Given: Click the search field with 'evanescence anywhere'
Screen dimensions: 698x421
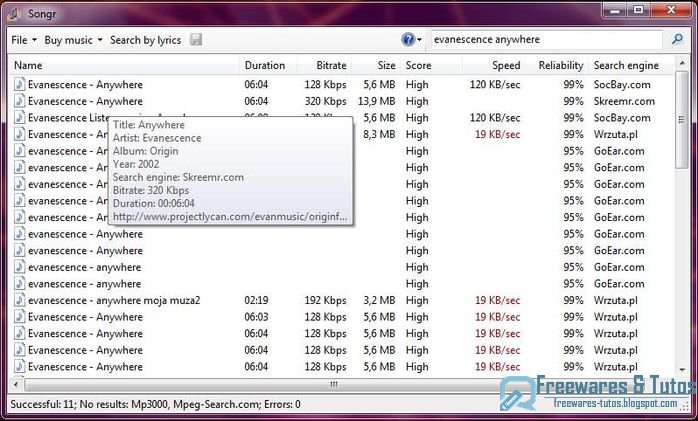Looking at the screenshot, I should (546, 40).
